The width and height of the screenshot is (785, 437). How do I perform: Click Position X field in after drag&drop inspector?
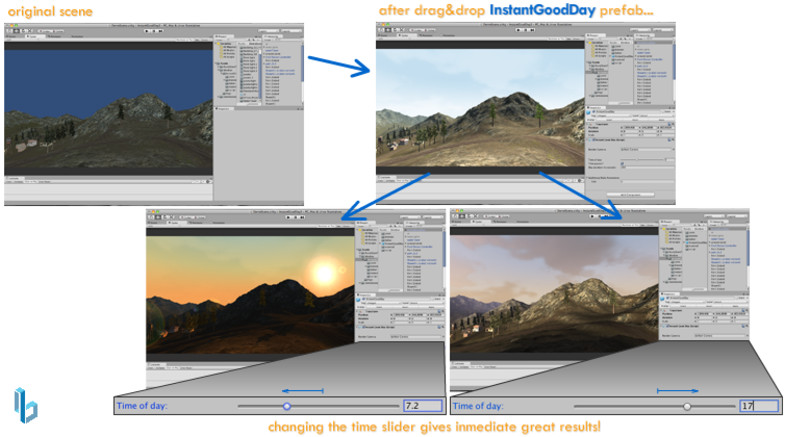tap(631, 128)
